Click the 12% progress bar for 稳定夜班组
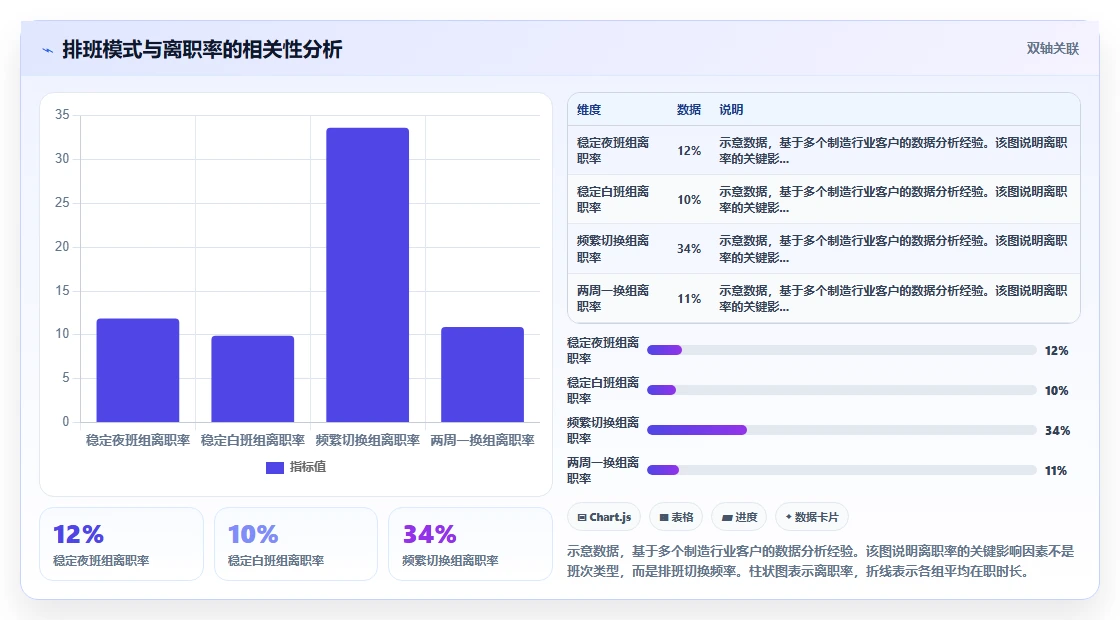The height and width of the screenshot is (620, 1120). pos(841,350)
